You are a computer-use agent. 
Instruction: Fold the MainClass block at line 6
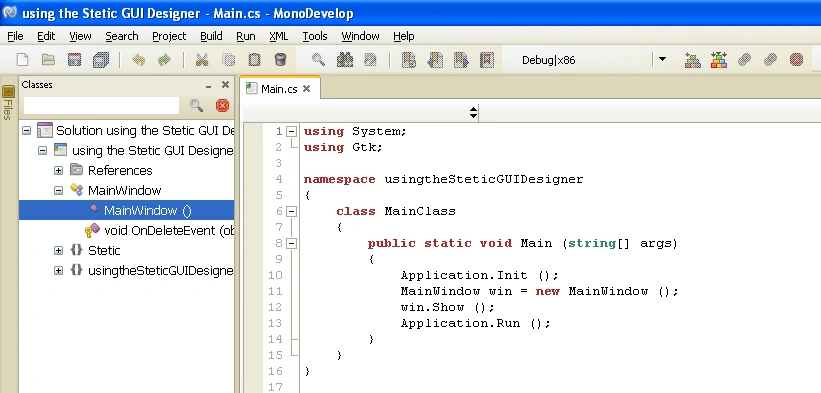click(x=292, y=211)
